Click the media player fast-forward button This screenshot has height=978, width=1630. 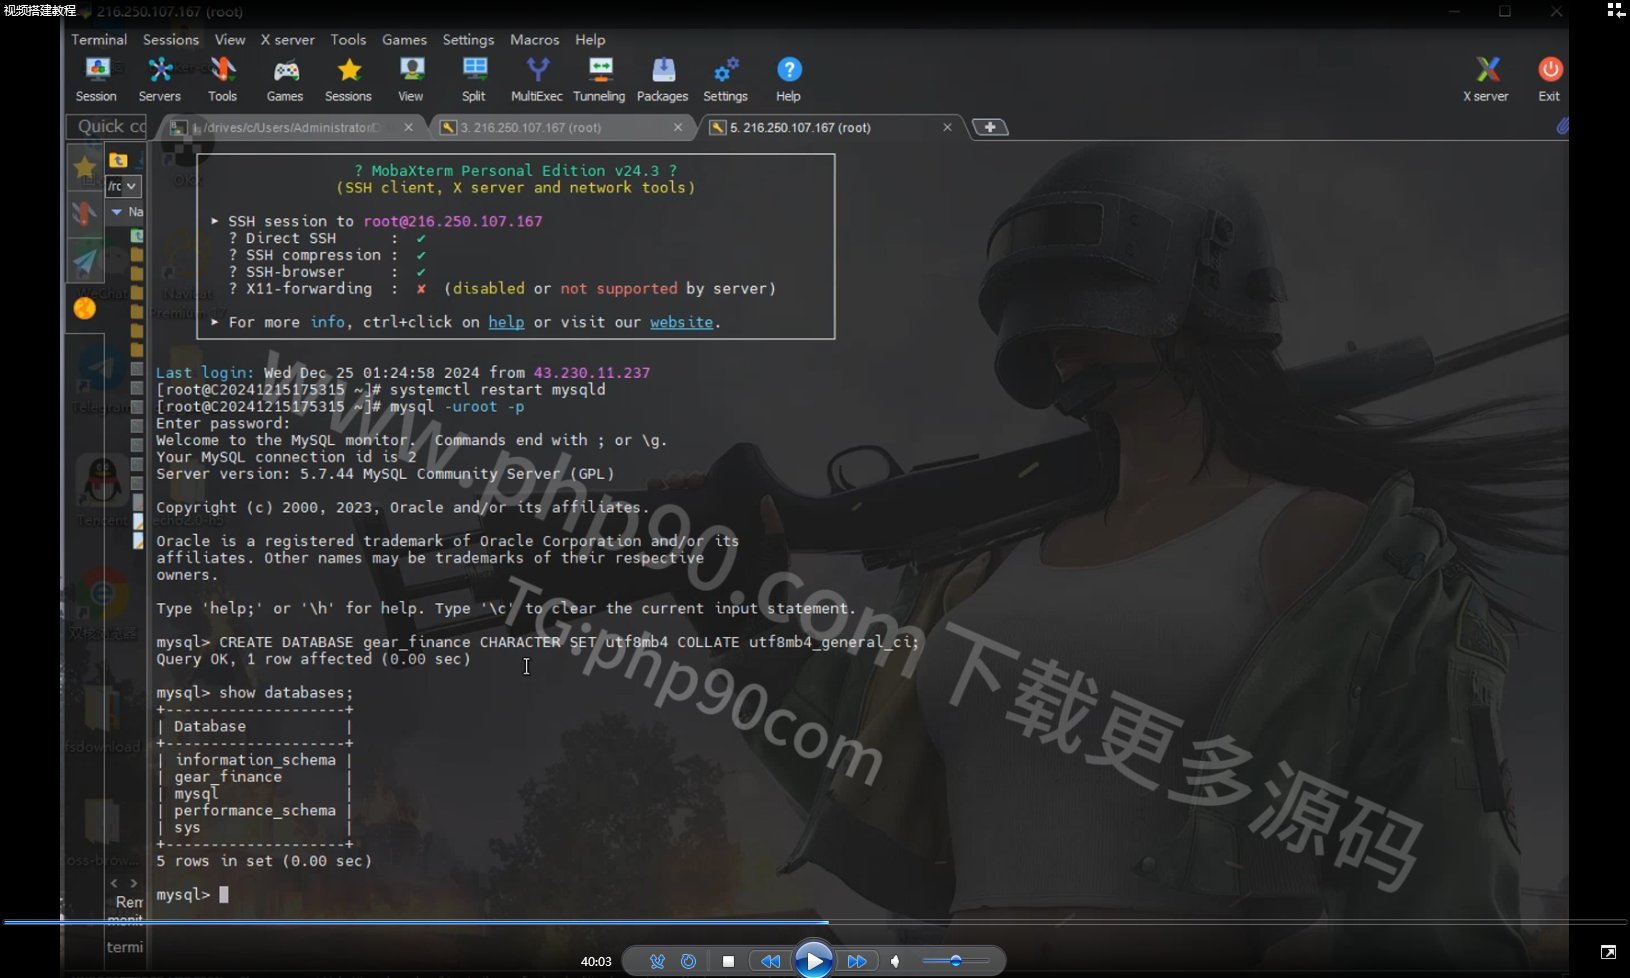857,961
